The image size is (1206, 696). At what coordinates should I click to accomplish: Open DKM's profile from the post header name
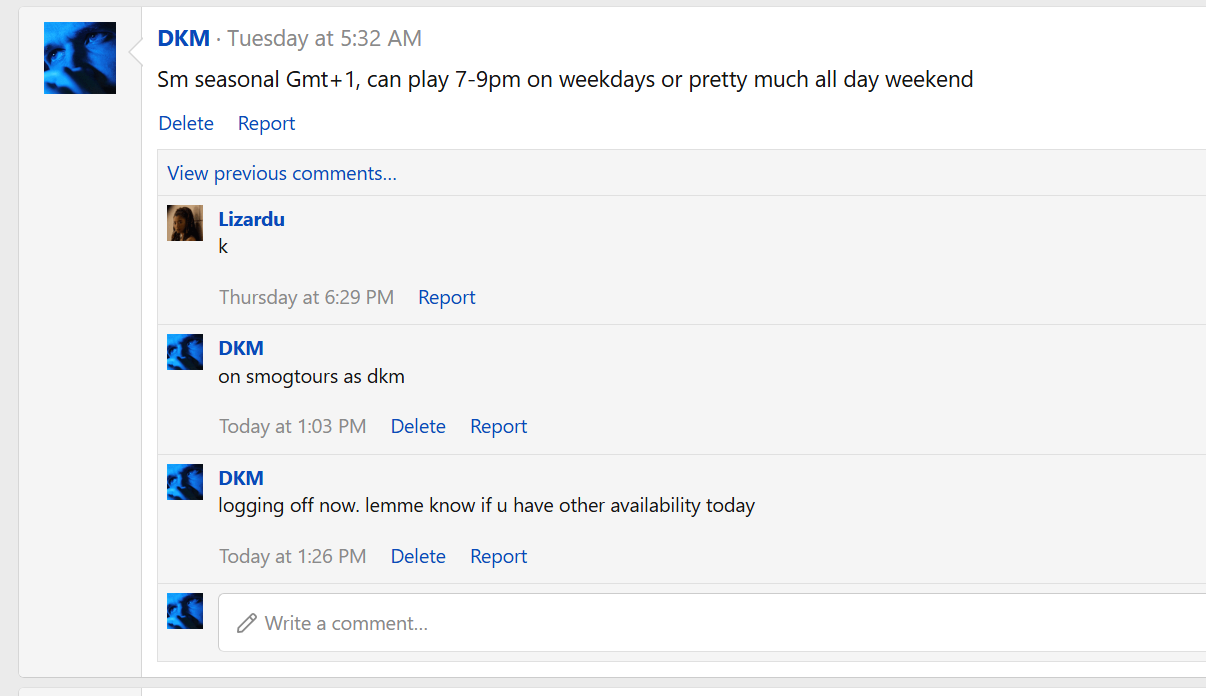click(x=184, y=38)
